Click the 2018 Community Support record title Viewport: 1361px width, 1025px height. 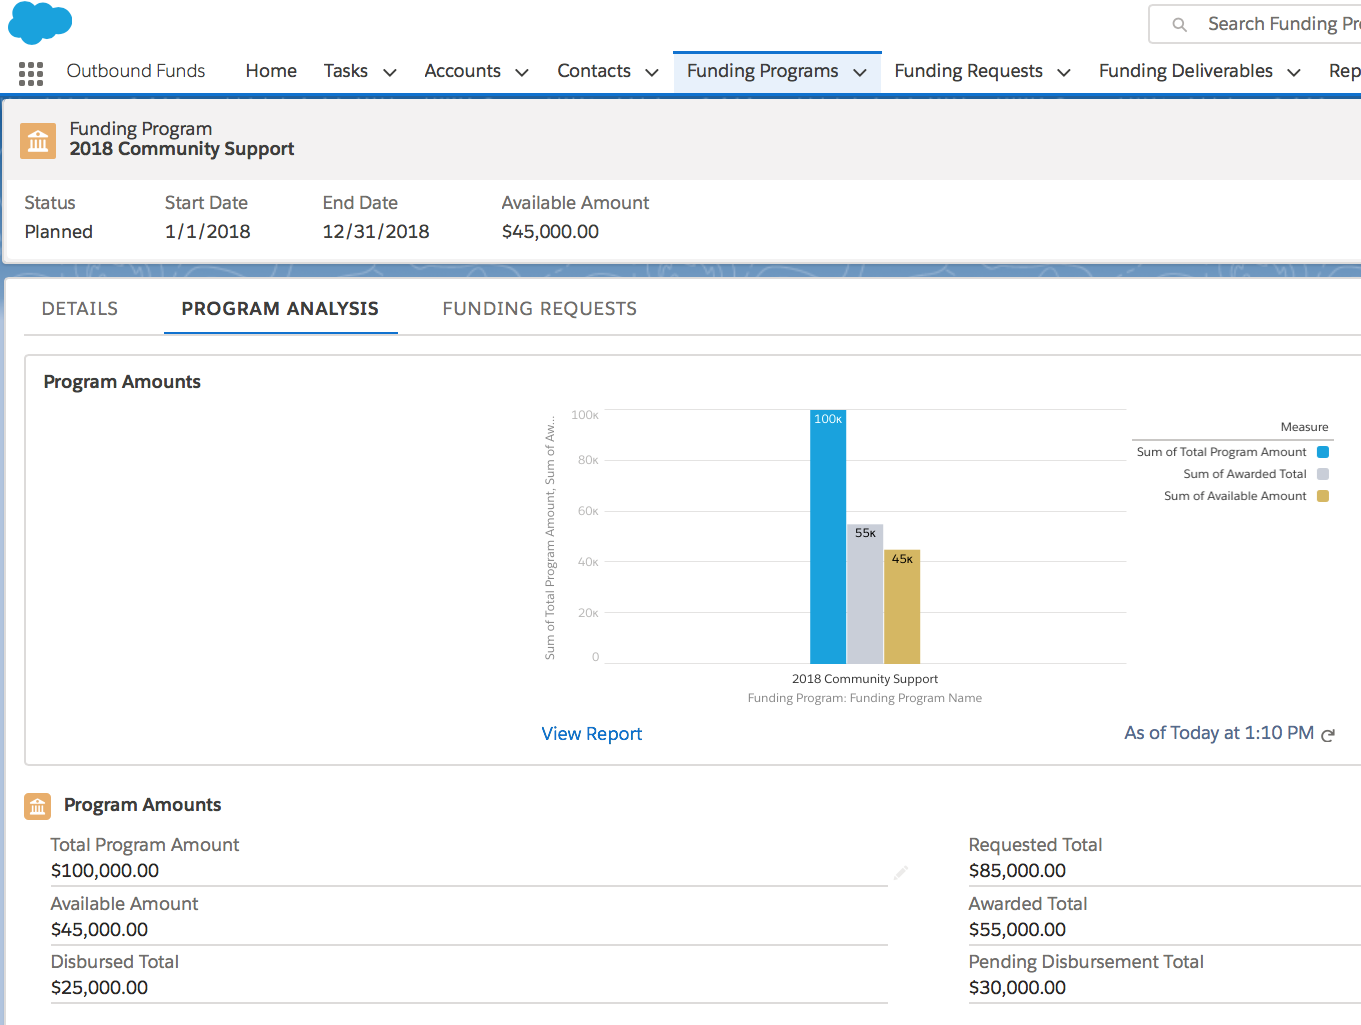pyautogui.click(x=182, y=149)
